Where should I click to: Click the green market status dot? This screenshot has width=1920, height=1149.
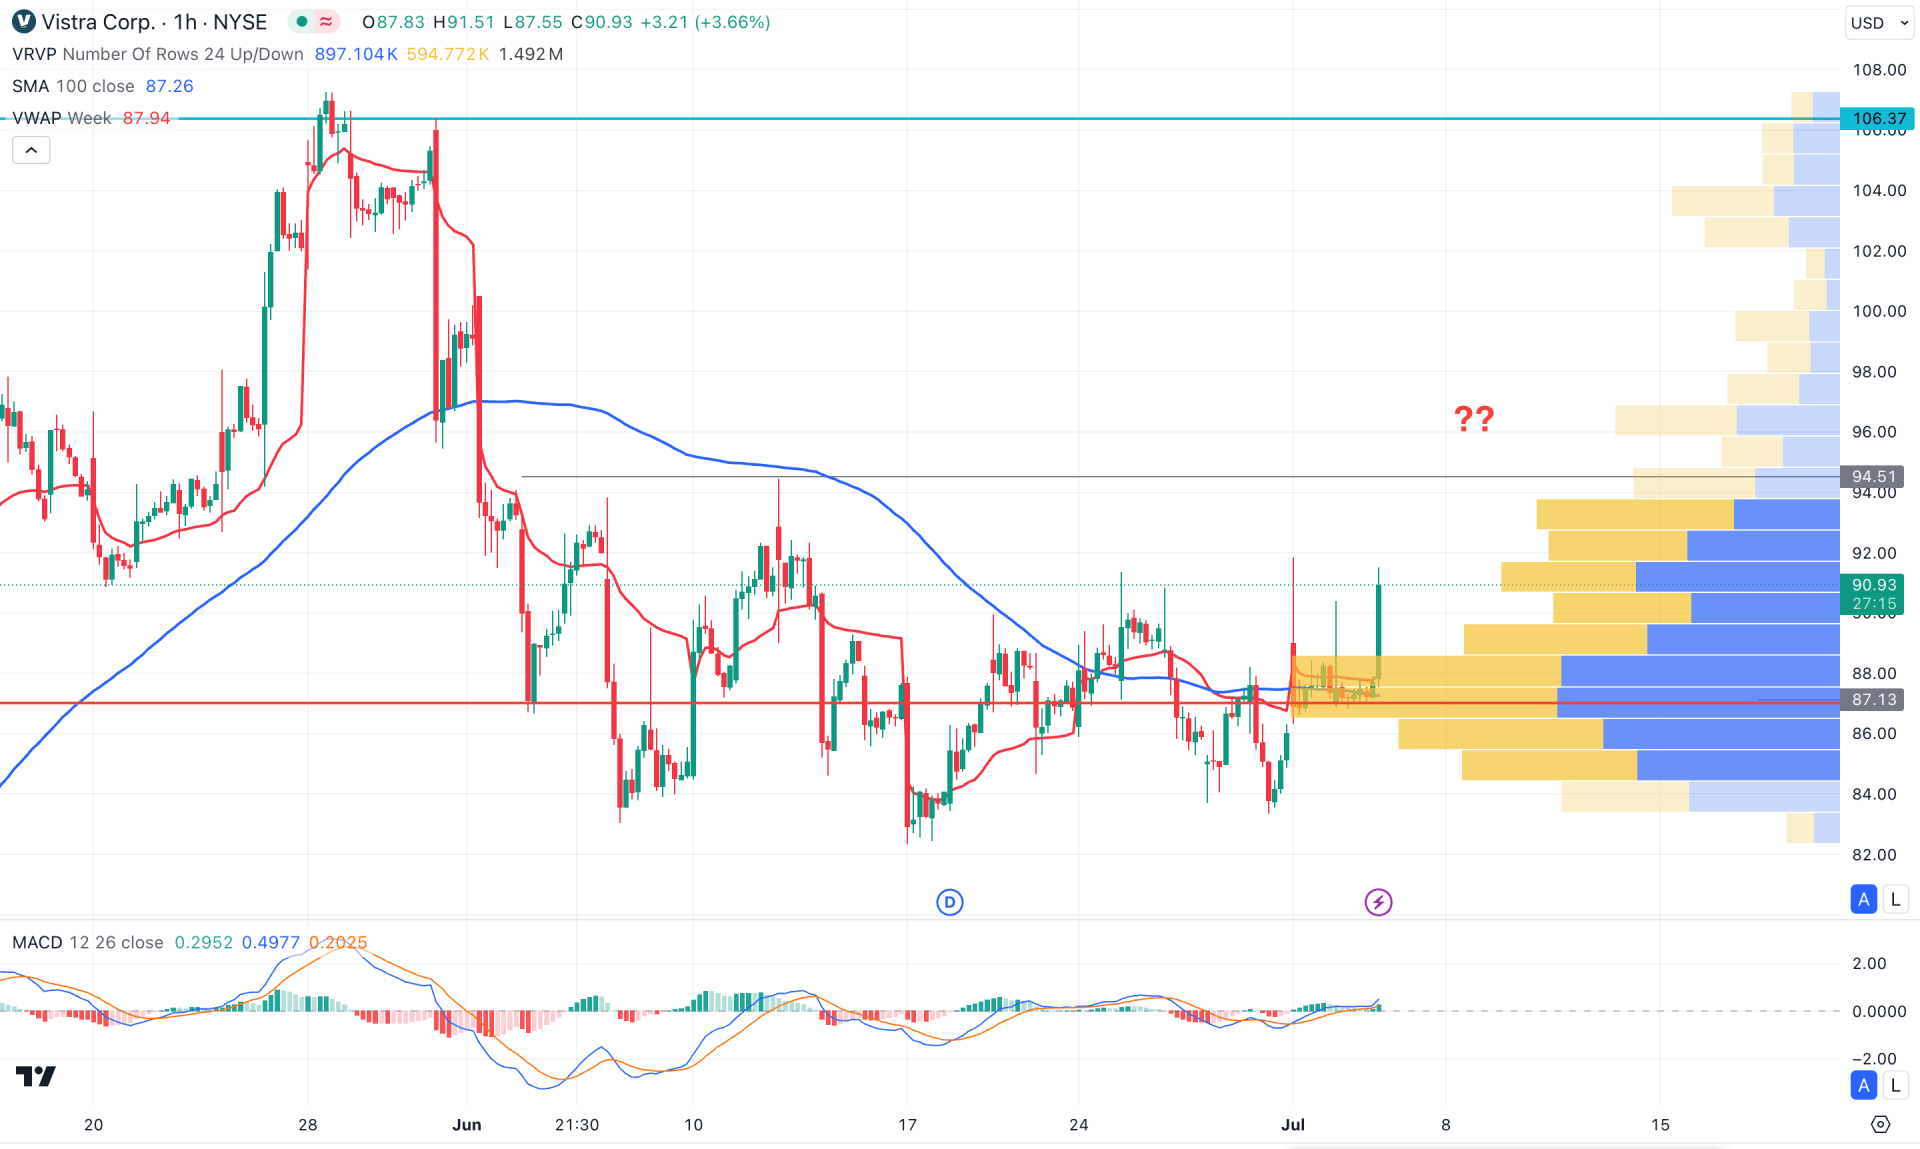point(301,22)
